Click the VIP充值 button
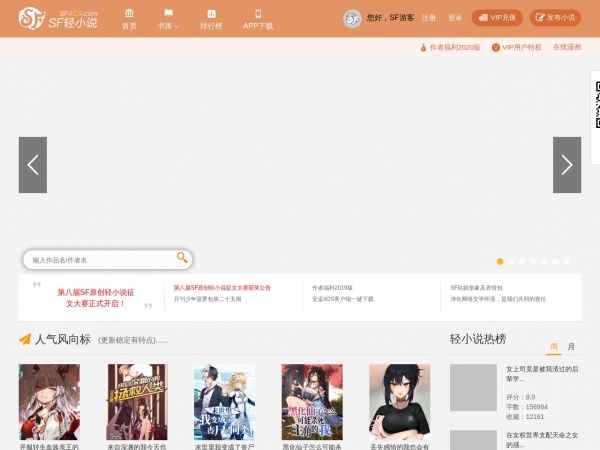Screen dimensions: 600x450 pyautogui.click(x=497, y=18)
